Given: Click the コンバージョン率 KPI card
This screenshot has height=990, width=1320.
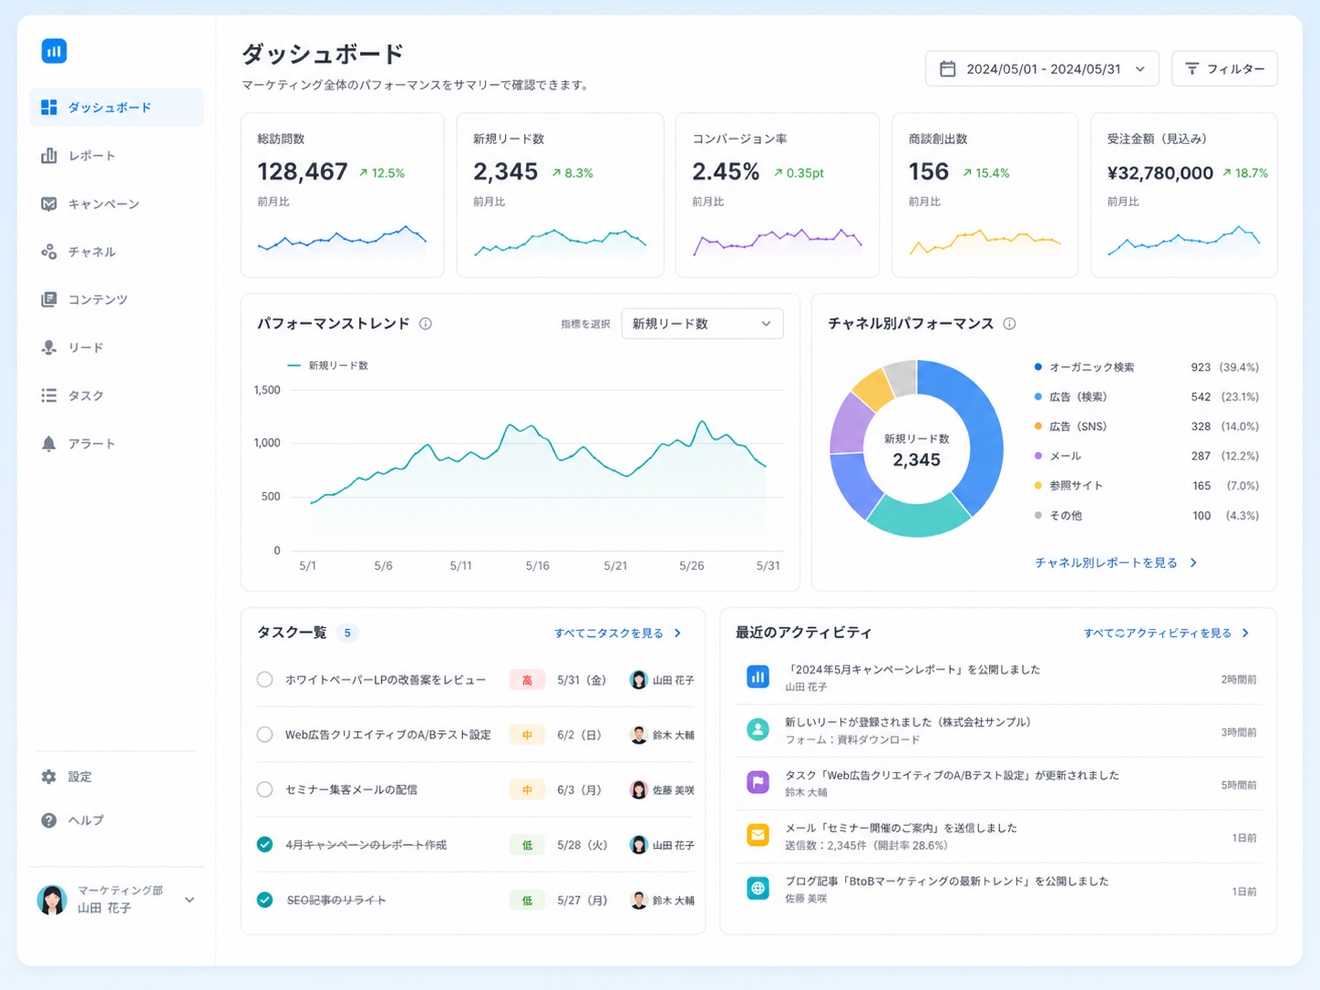Looking at the screenshot, I should click(x=777, y=195).
